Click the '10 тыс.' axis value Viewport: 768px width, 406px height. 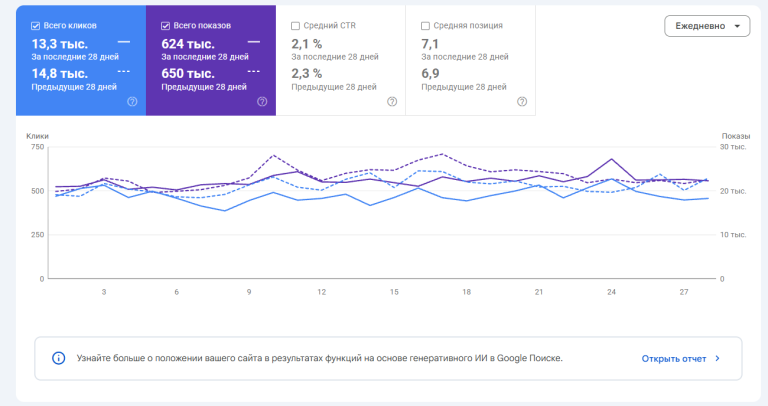point(733,235)
